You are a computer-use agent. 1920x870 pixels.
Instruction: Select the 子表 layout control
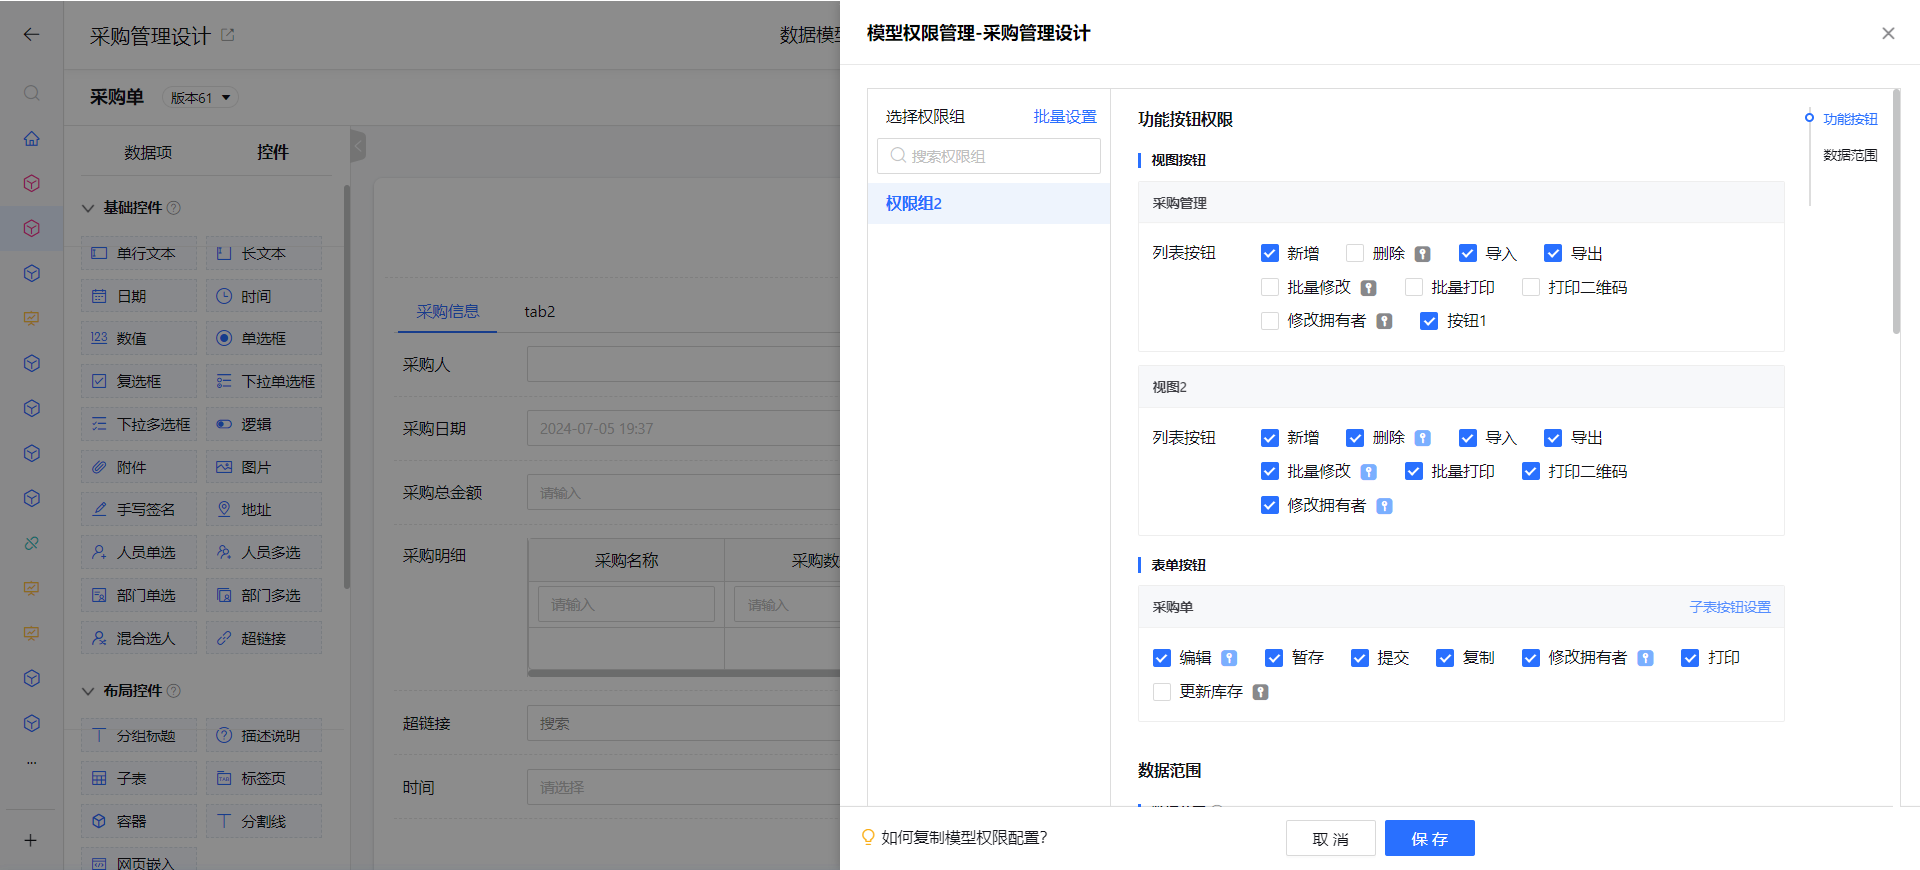pyautogui.click(x=139, y=778)
